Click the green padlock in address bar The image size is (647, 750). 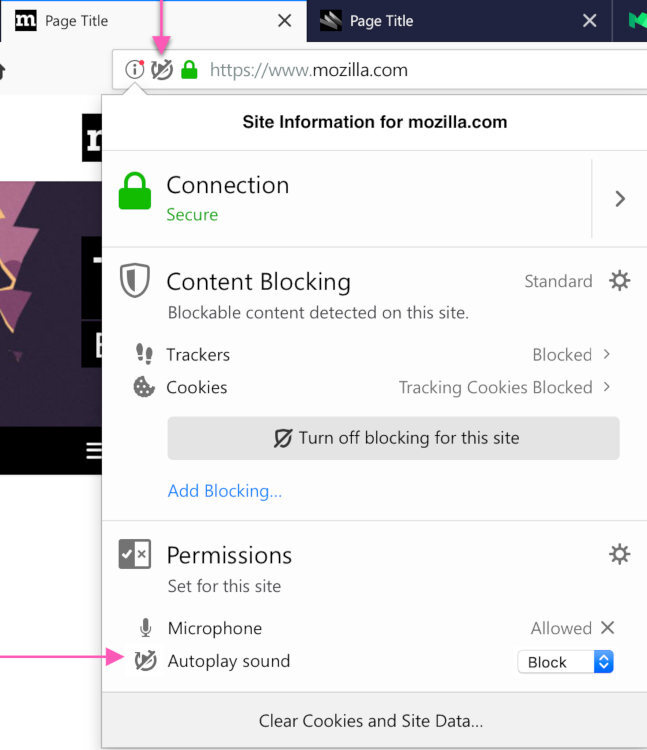pyautogui.click(x=189, y=70)
